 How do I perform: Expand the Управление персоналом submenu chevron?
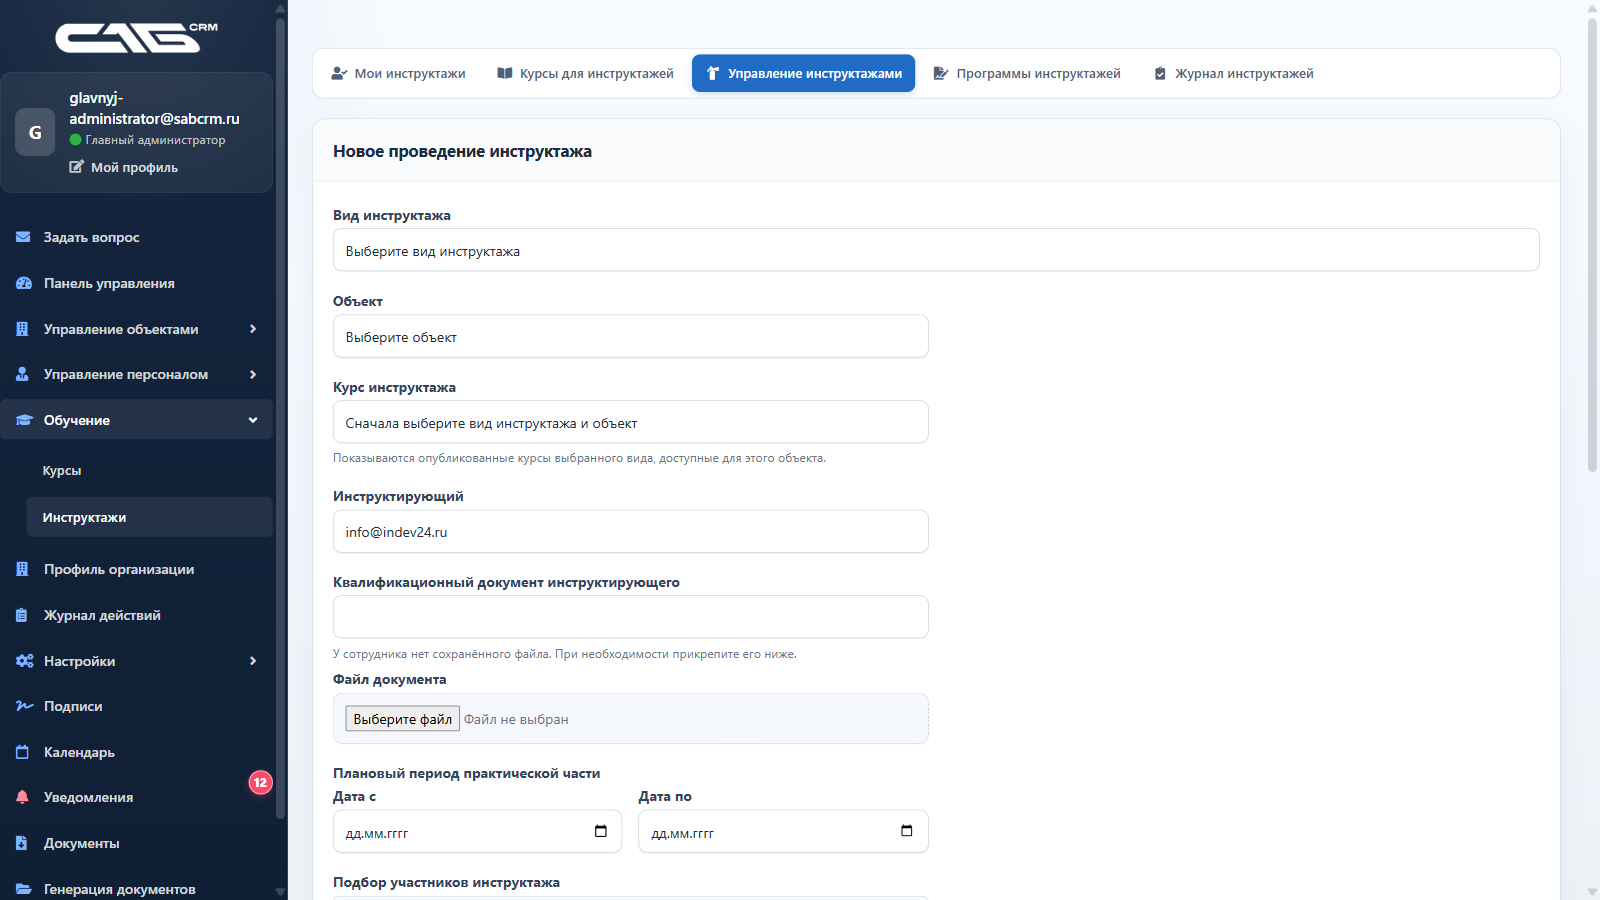(x=253, y=374)
